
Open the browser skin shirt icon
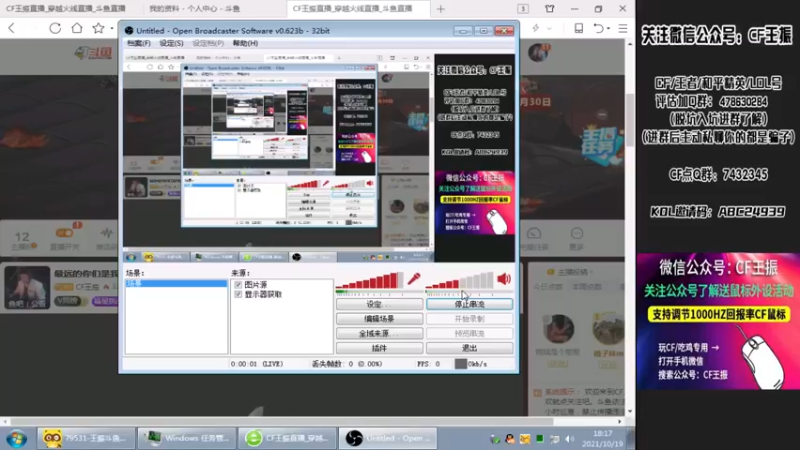click(x=549, y=9)
